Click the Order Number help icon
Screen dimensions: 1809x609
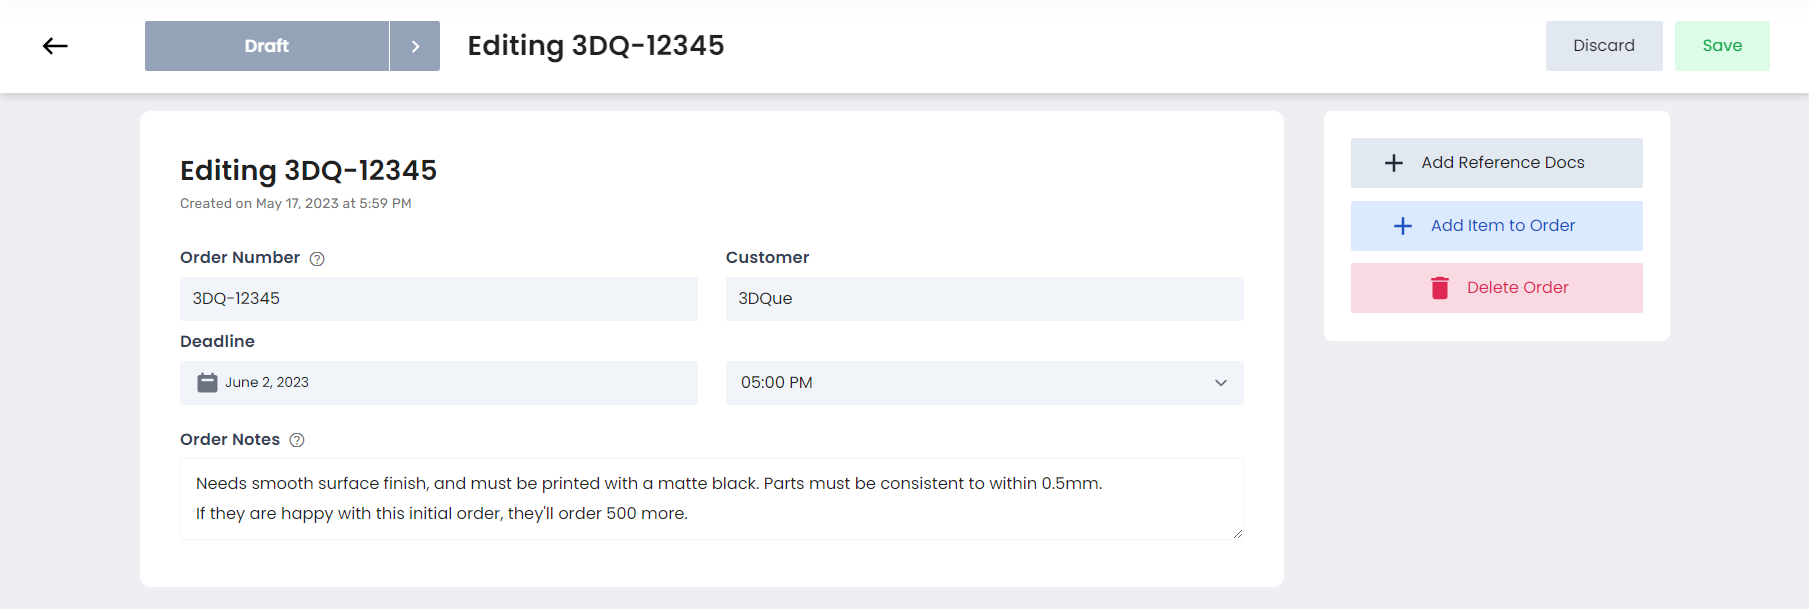tap(317, 259)
